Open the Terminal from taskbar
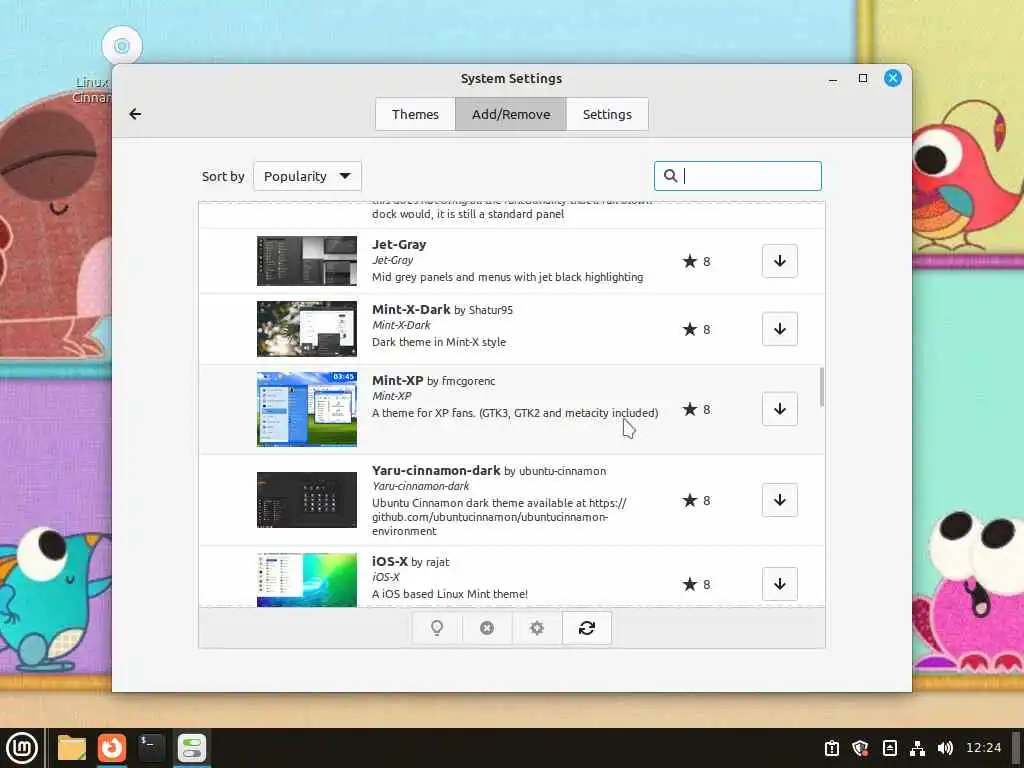1024x768 pixels. [152, 748]
